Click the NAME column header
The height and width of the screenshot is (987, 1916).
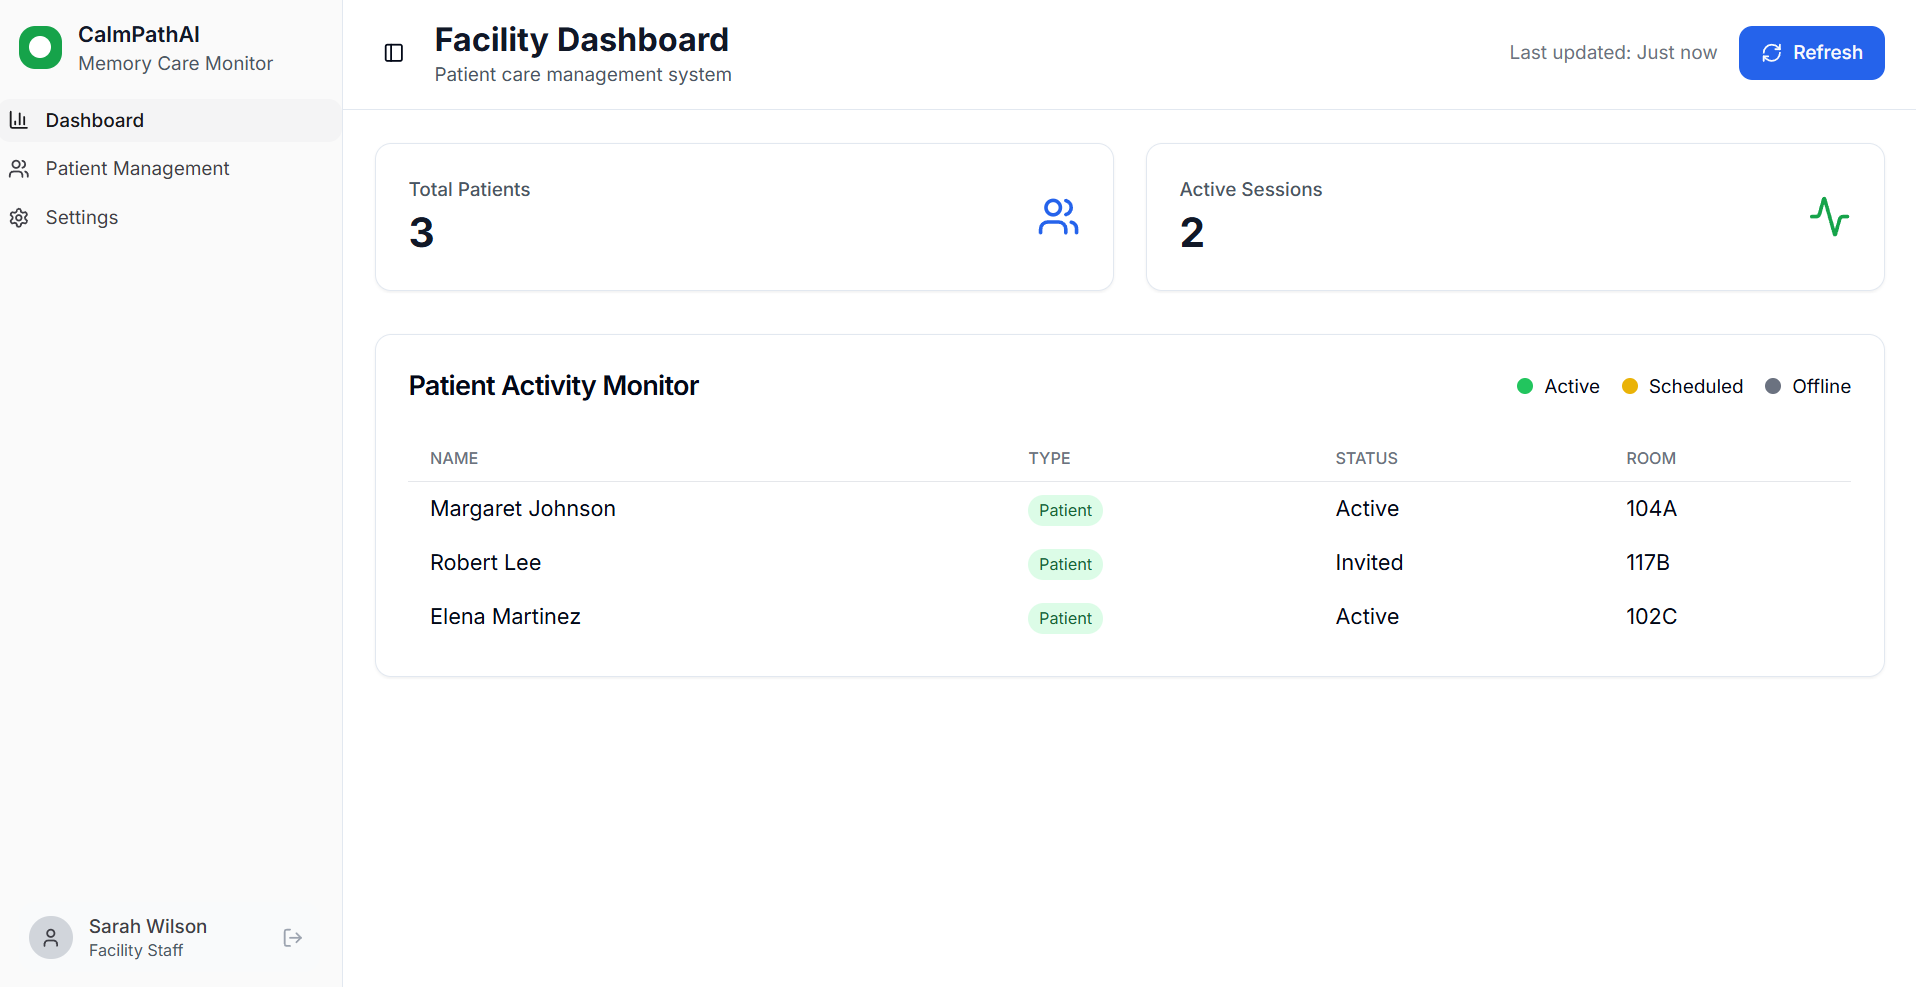[x=454, y=458]
